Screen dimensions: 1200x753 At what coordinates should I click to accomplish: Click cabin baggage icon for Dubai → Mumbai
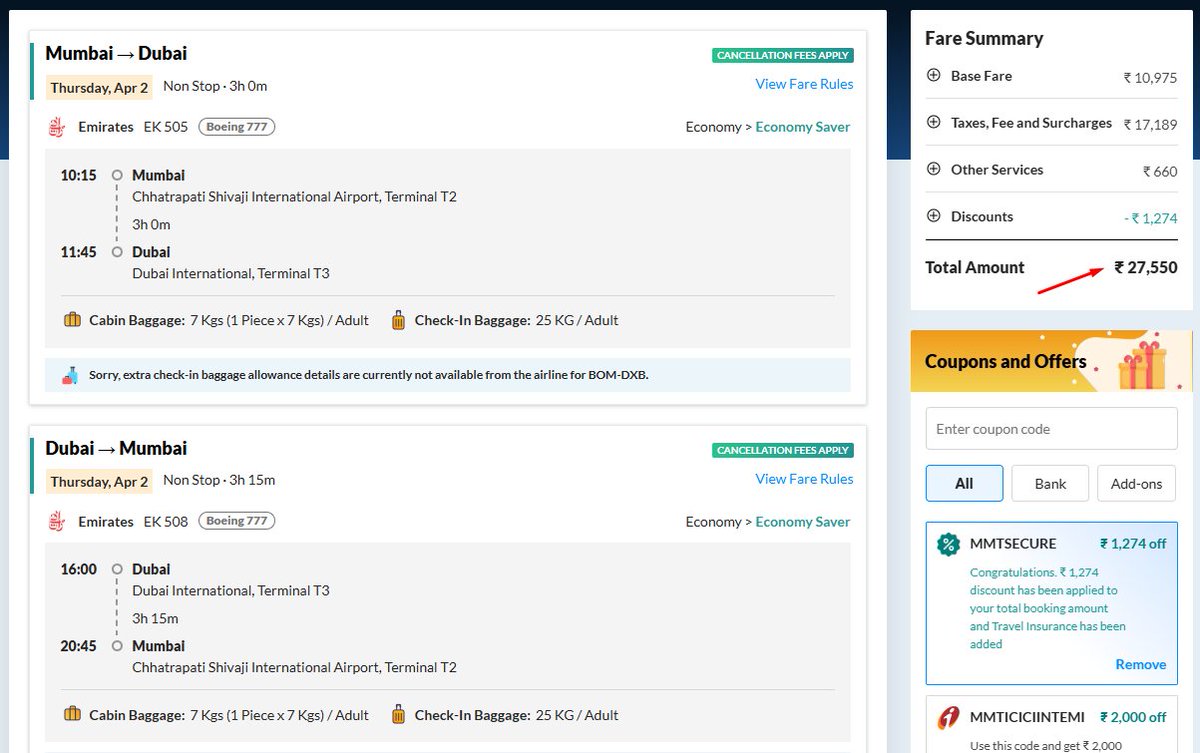(72, 715)
